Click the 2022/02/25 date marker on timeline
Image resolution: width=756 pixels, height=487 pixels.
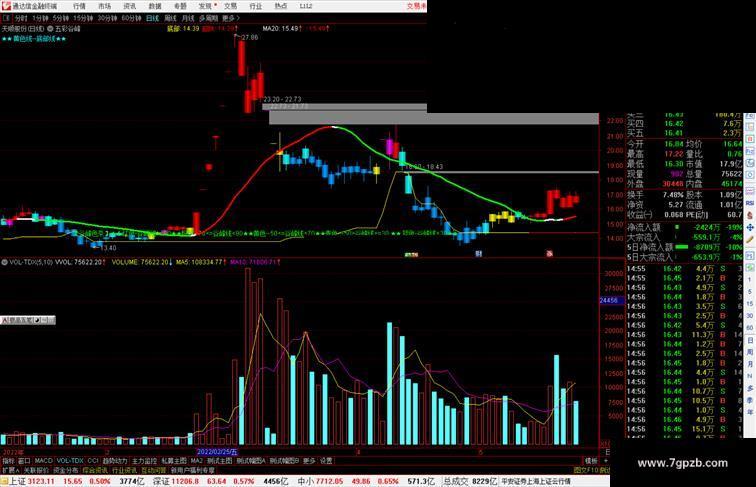point(217,452)
